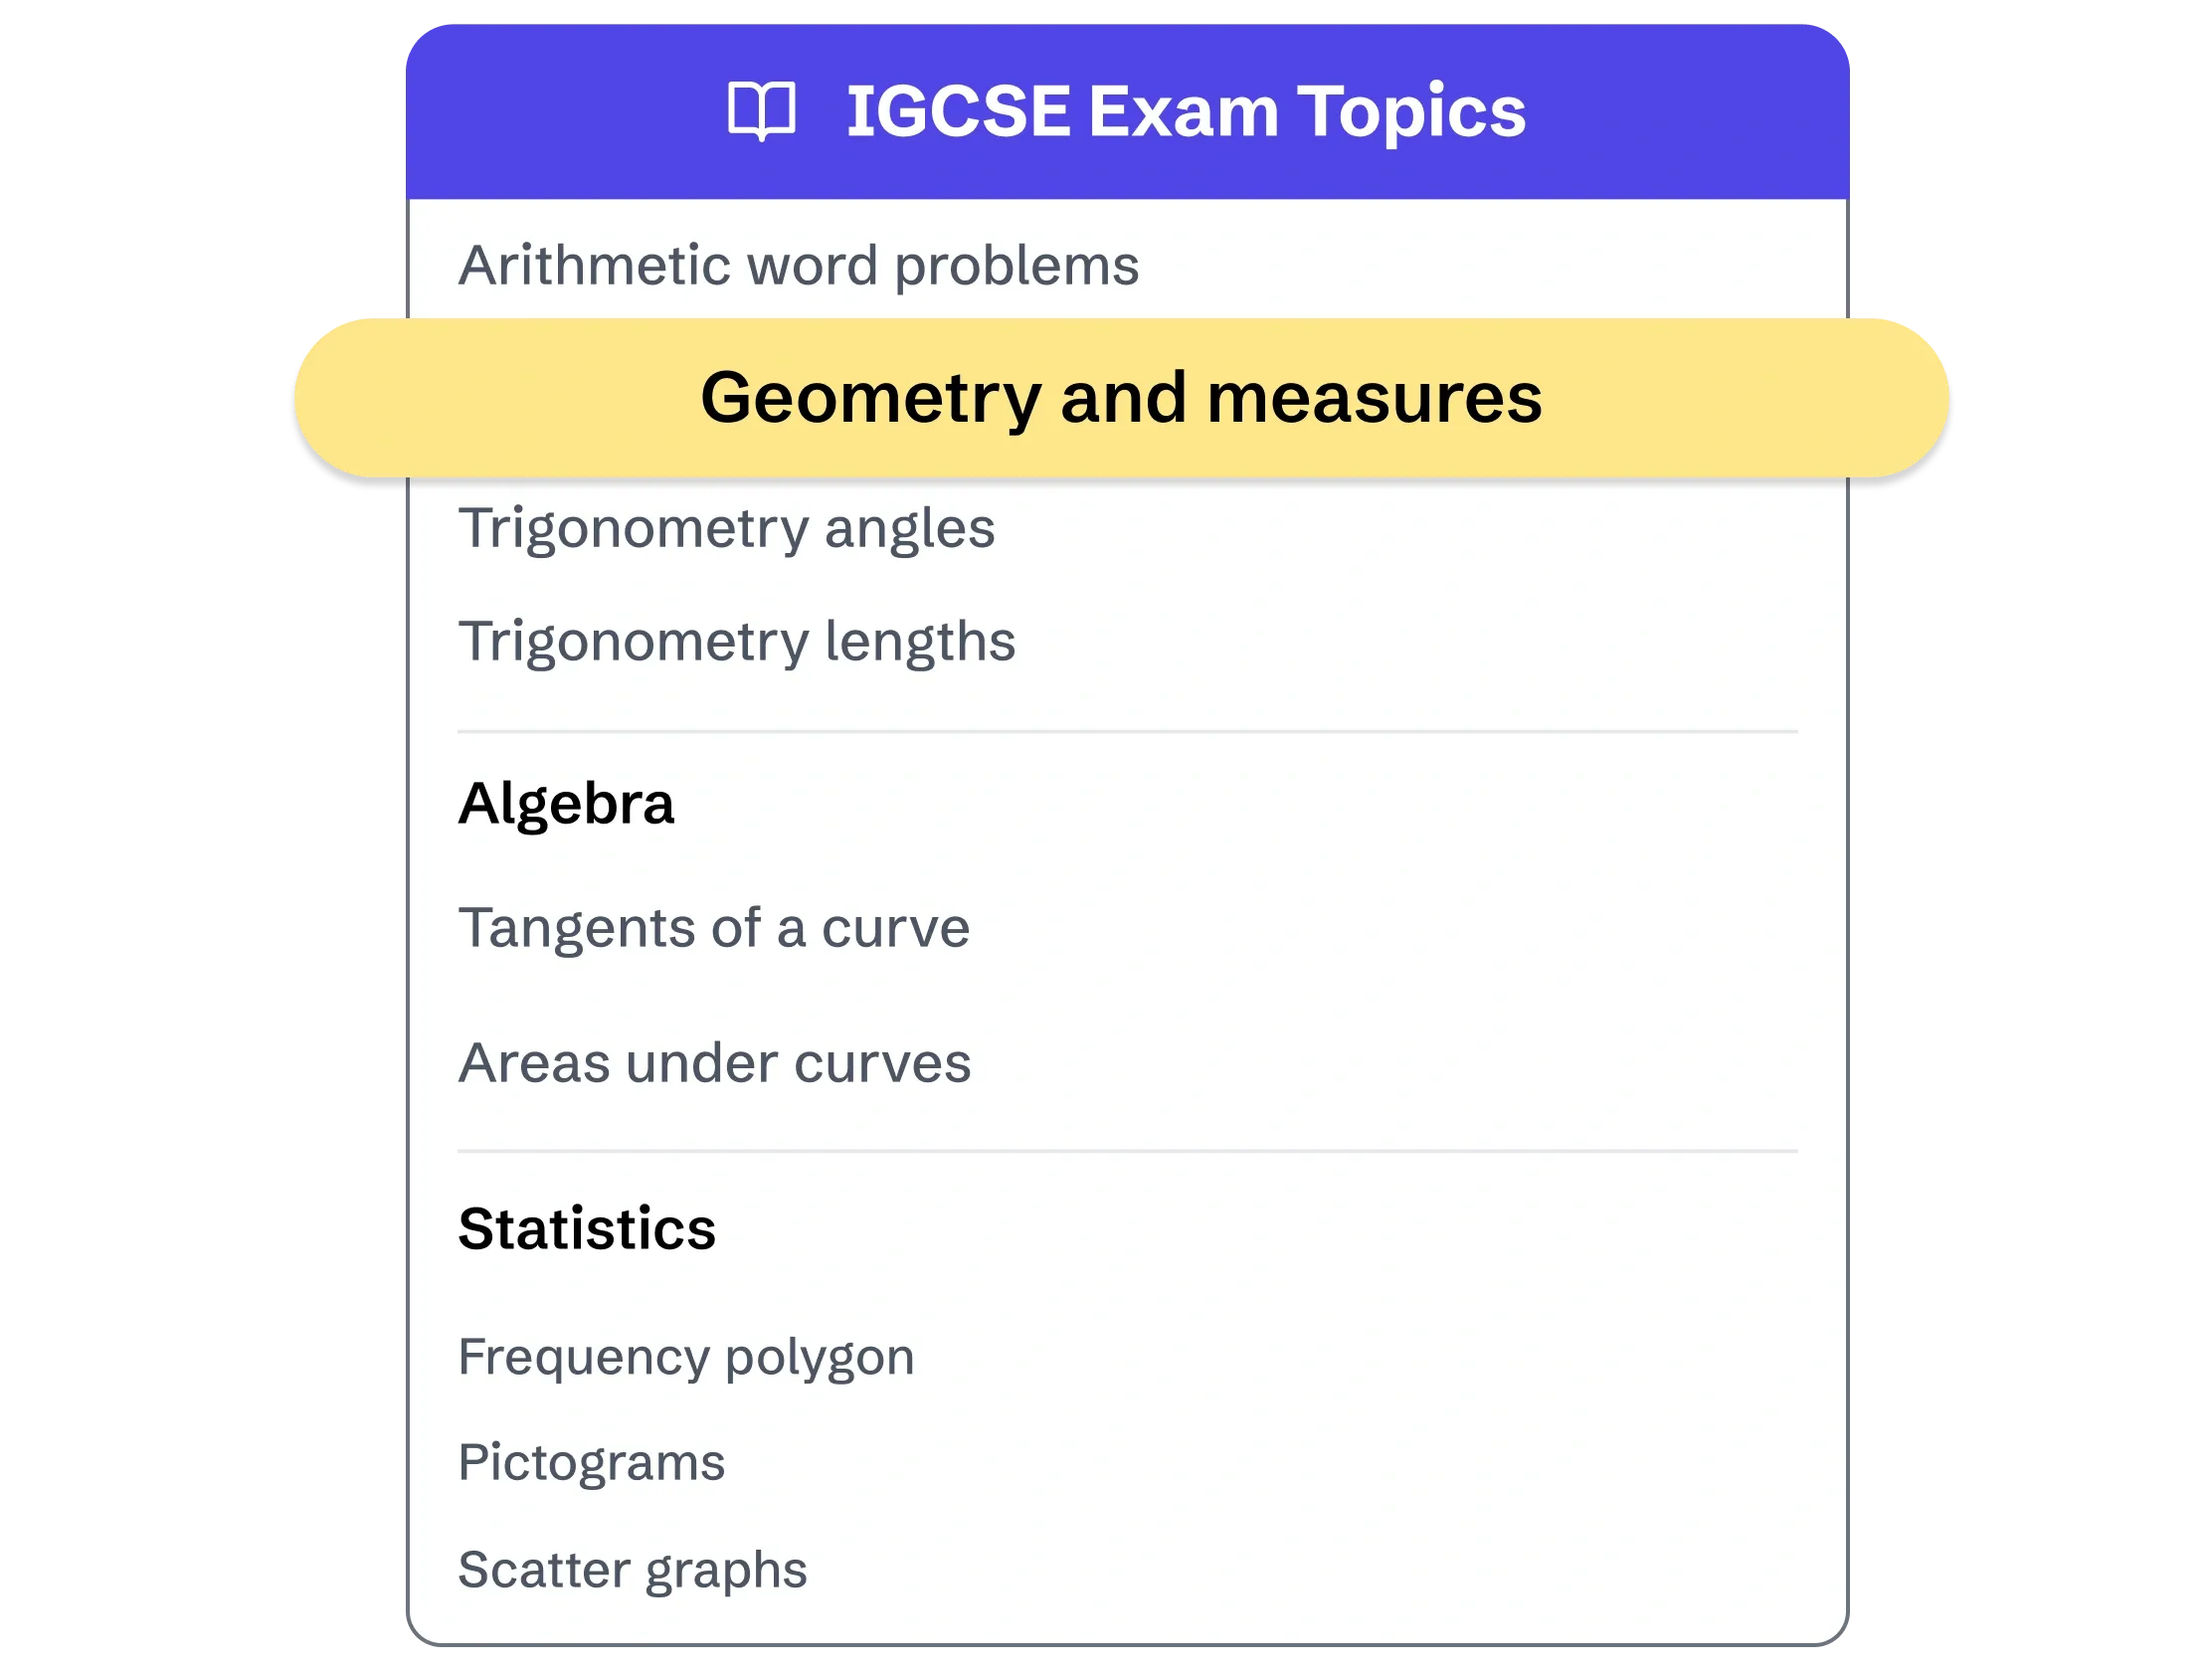Screen dimensions: 2212x1671
Task: Select the Trigonometry angles topic
Action: click(x=727, y=529)
